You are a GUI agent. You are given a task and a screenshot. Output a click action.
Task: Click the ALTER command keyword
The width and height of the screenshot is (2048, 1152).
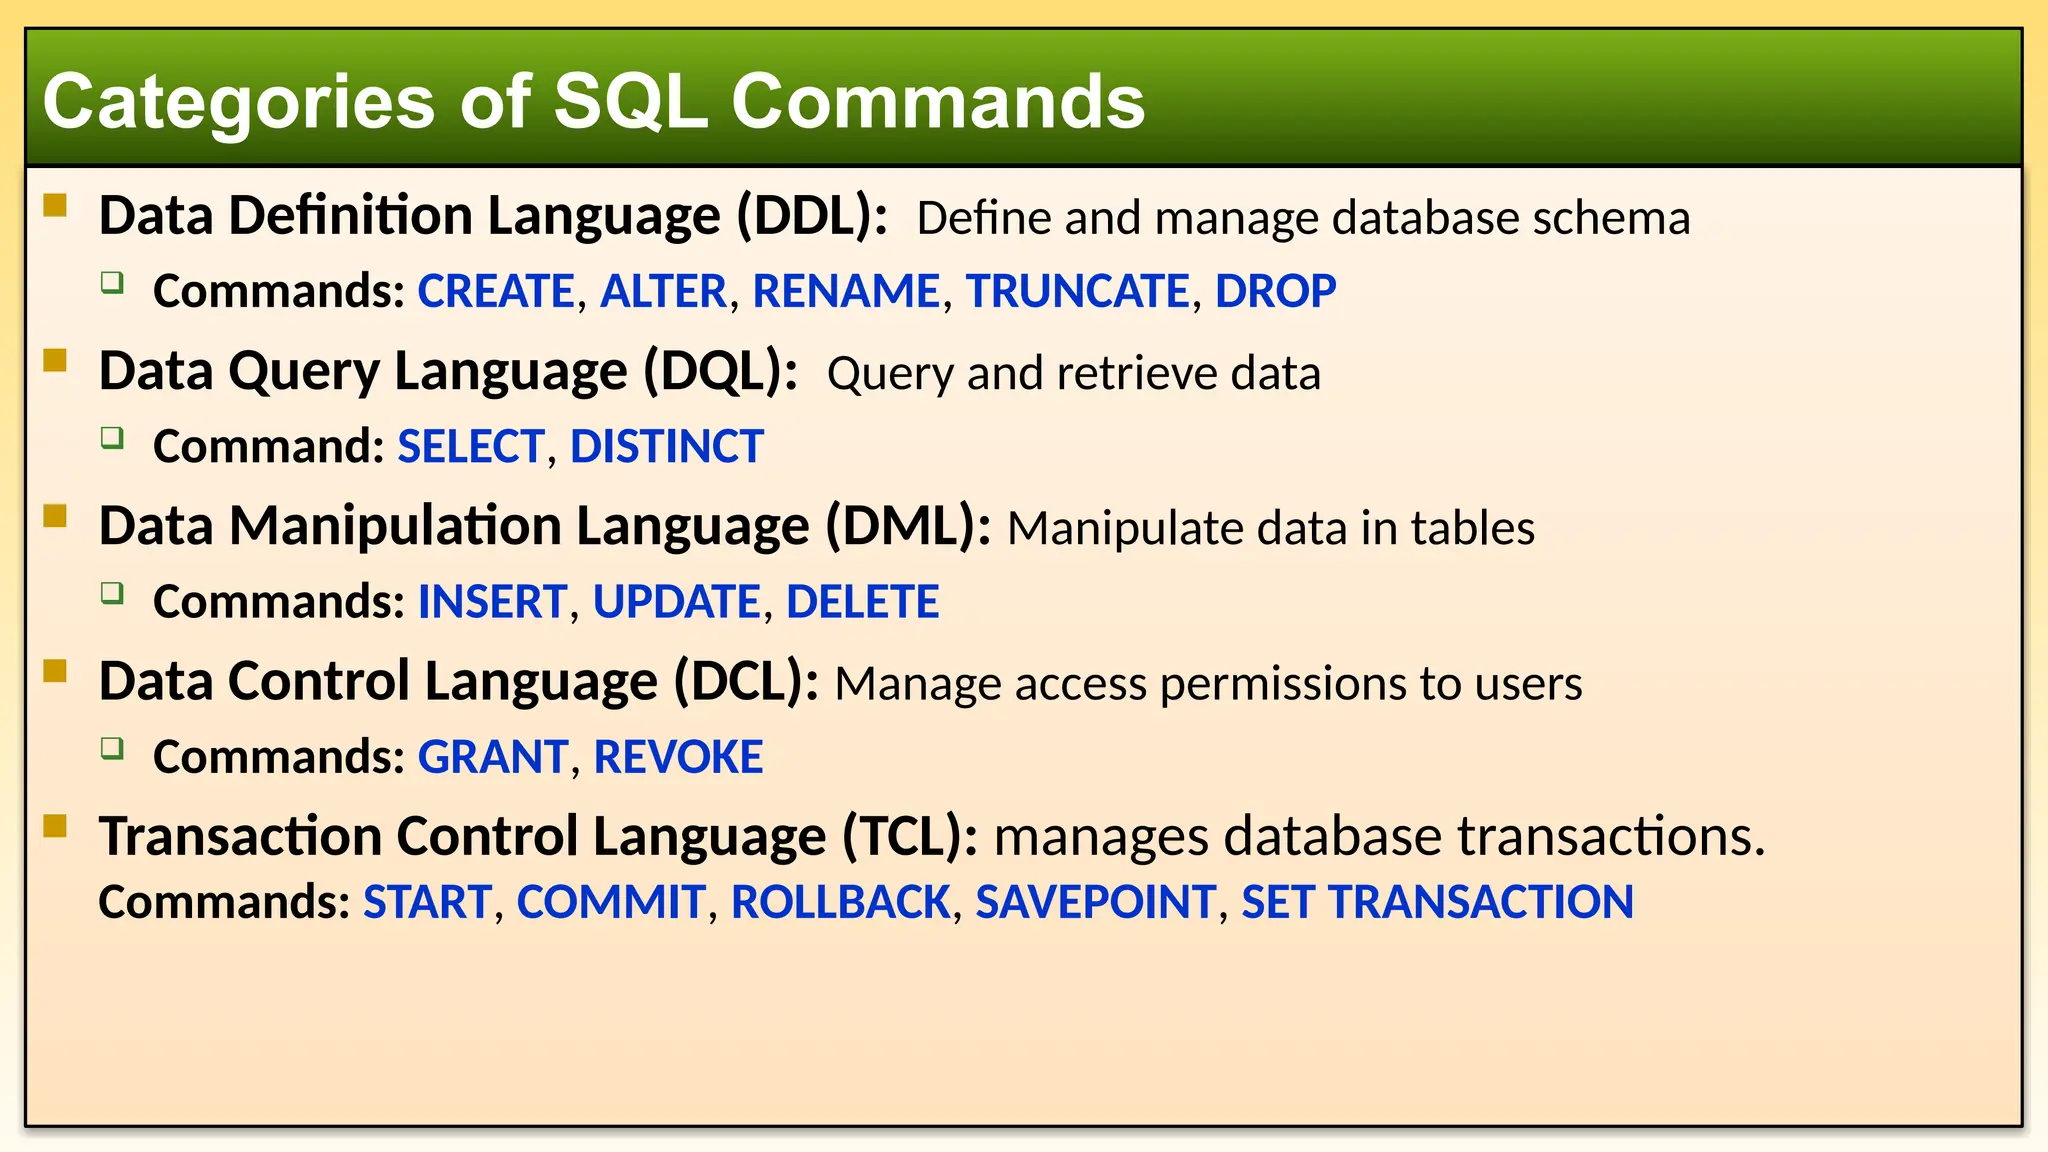click(663, 291)
